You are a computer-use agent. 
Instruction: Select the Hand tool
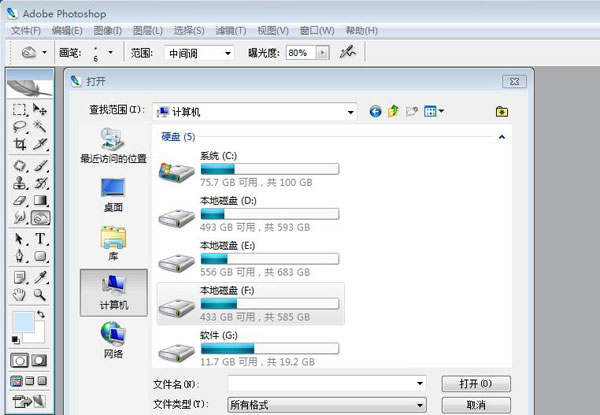(20, 295)
